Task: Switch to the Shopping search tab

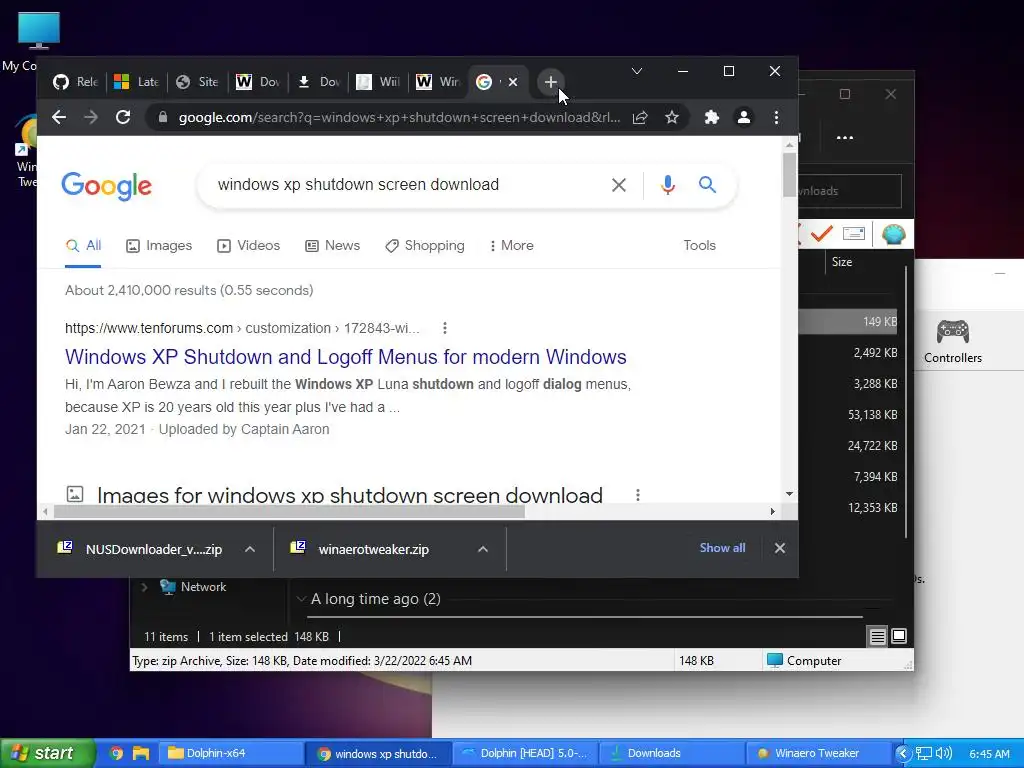Action: tap(424, 246)
